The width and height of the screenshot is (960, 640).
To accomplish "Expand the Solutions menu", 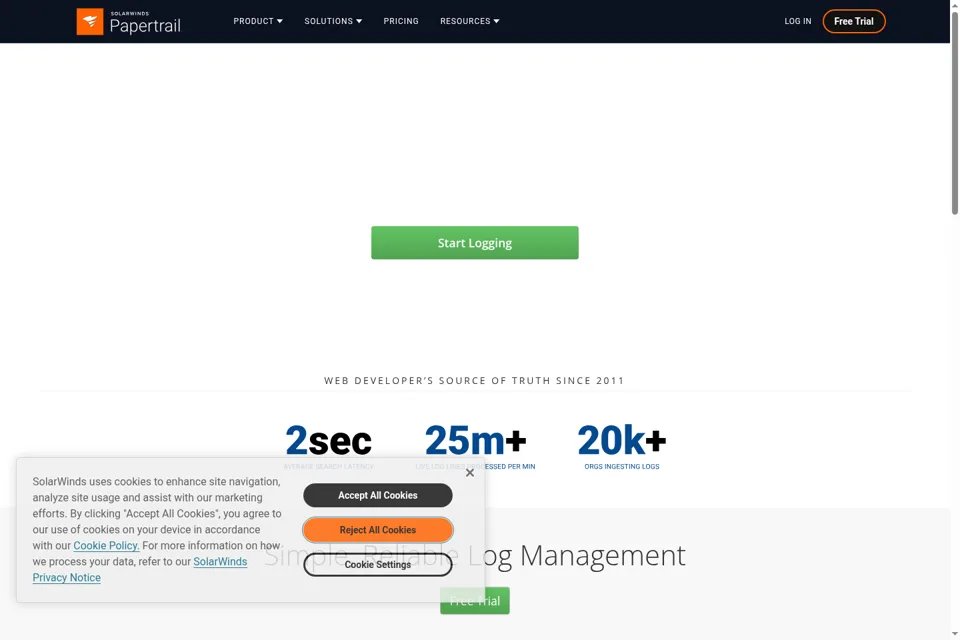I will (x=333, y=21).
